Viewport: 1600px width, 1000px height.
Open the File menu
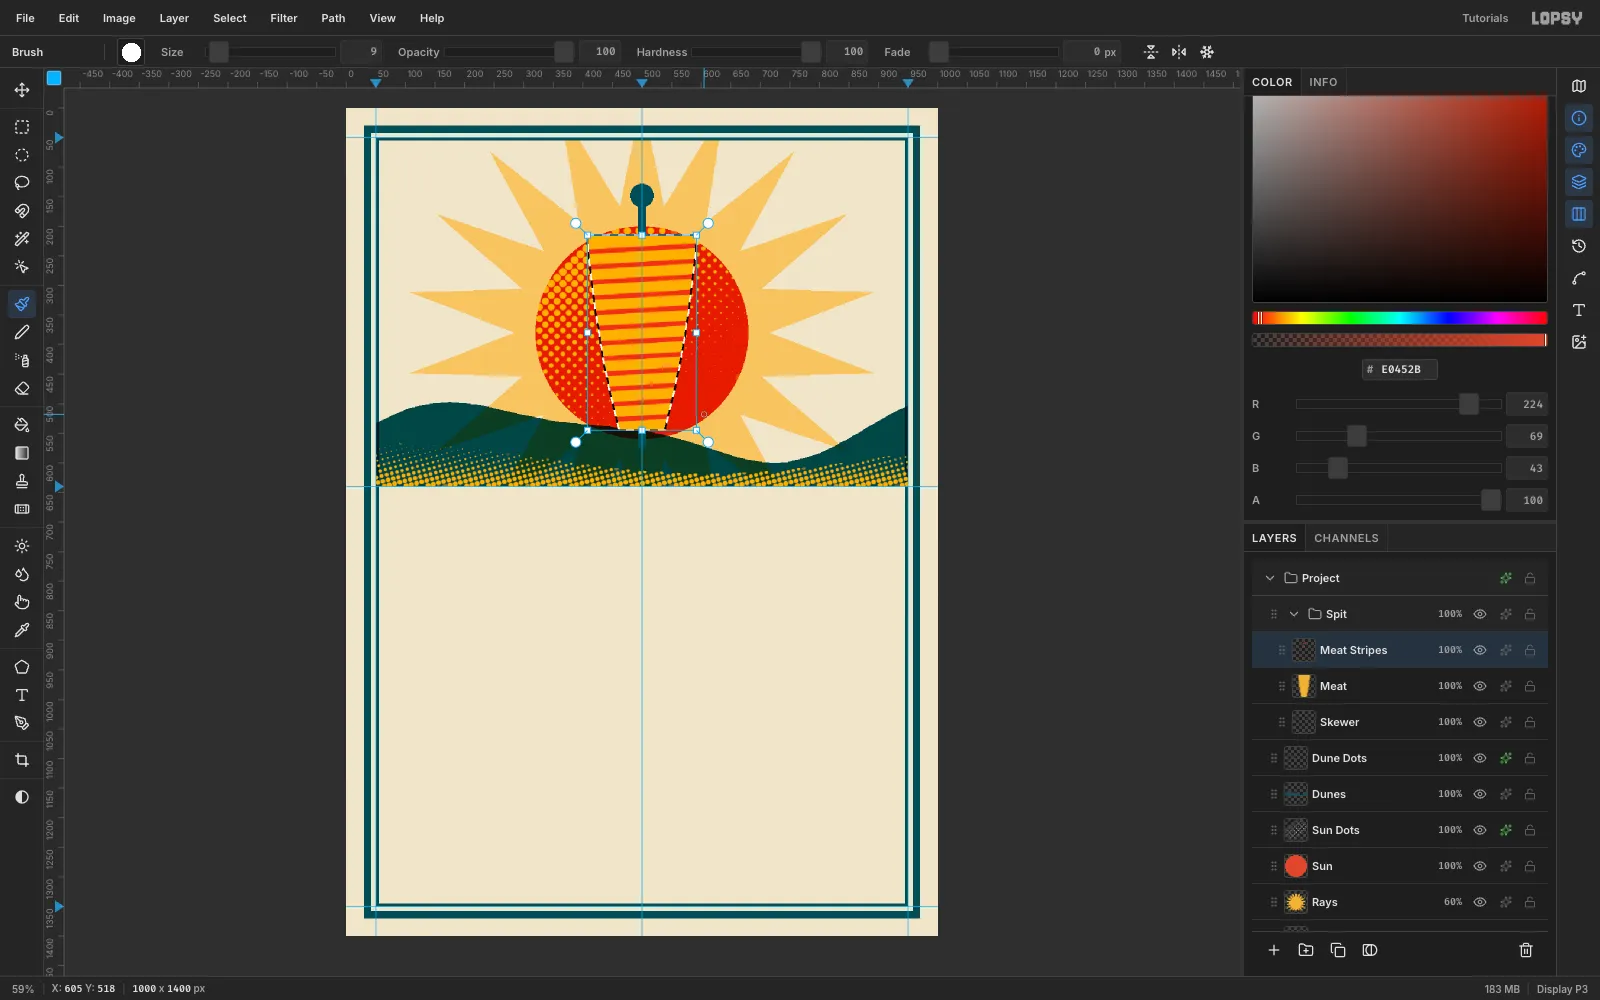[x=25, y=18]
